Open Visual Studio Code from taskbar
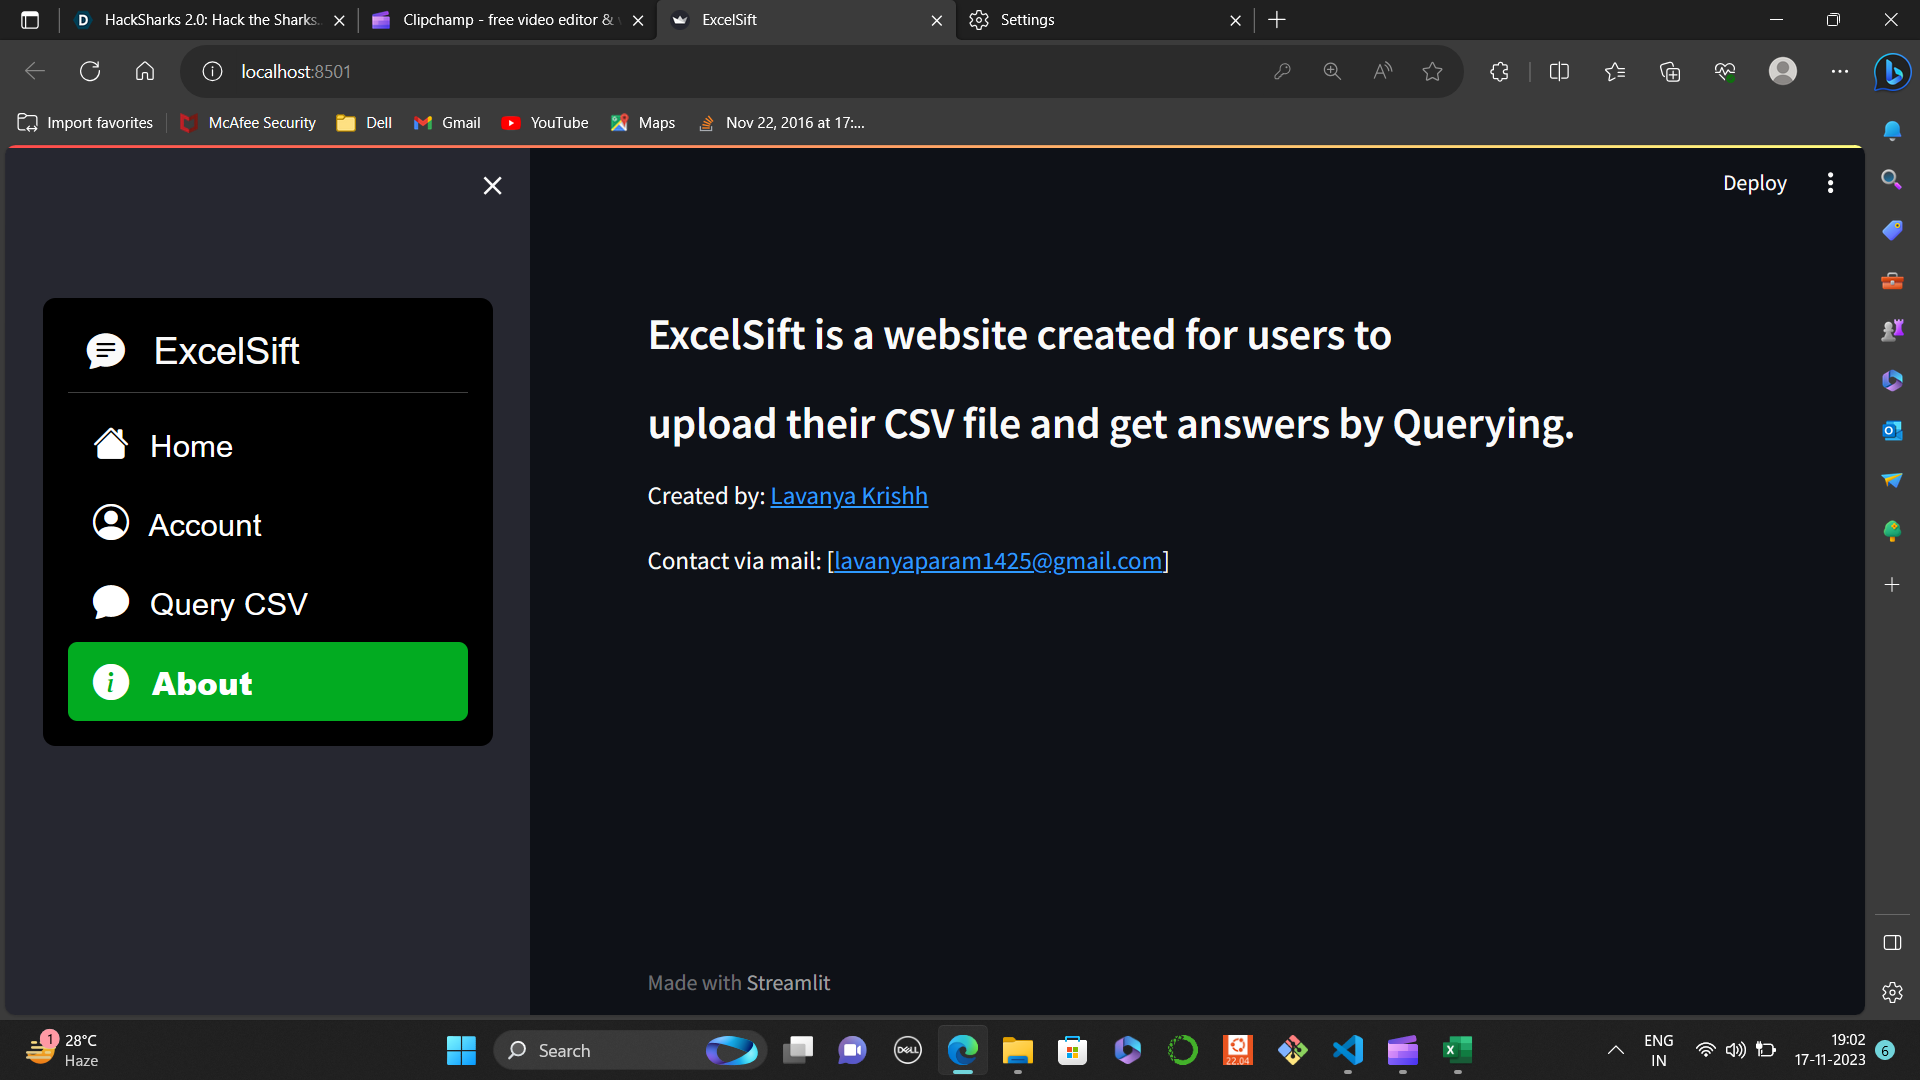Viewport: 1920px width, 1080px height. pos(1347,1050)
